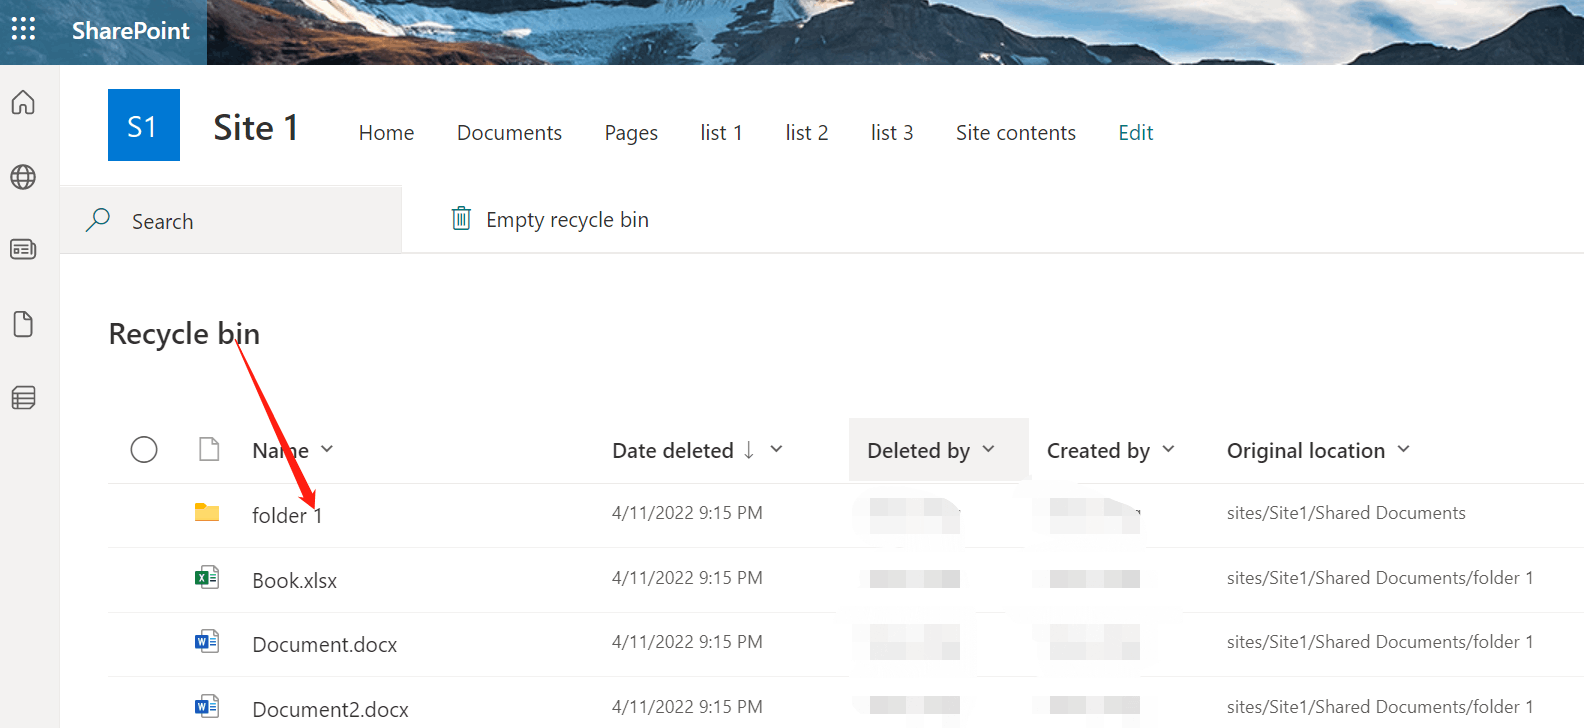Screen dimensions: 1584x728
Task: Click folder 1 date deleted cell
Action: point(687,513)
